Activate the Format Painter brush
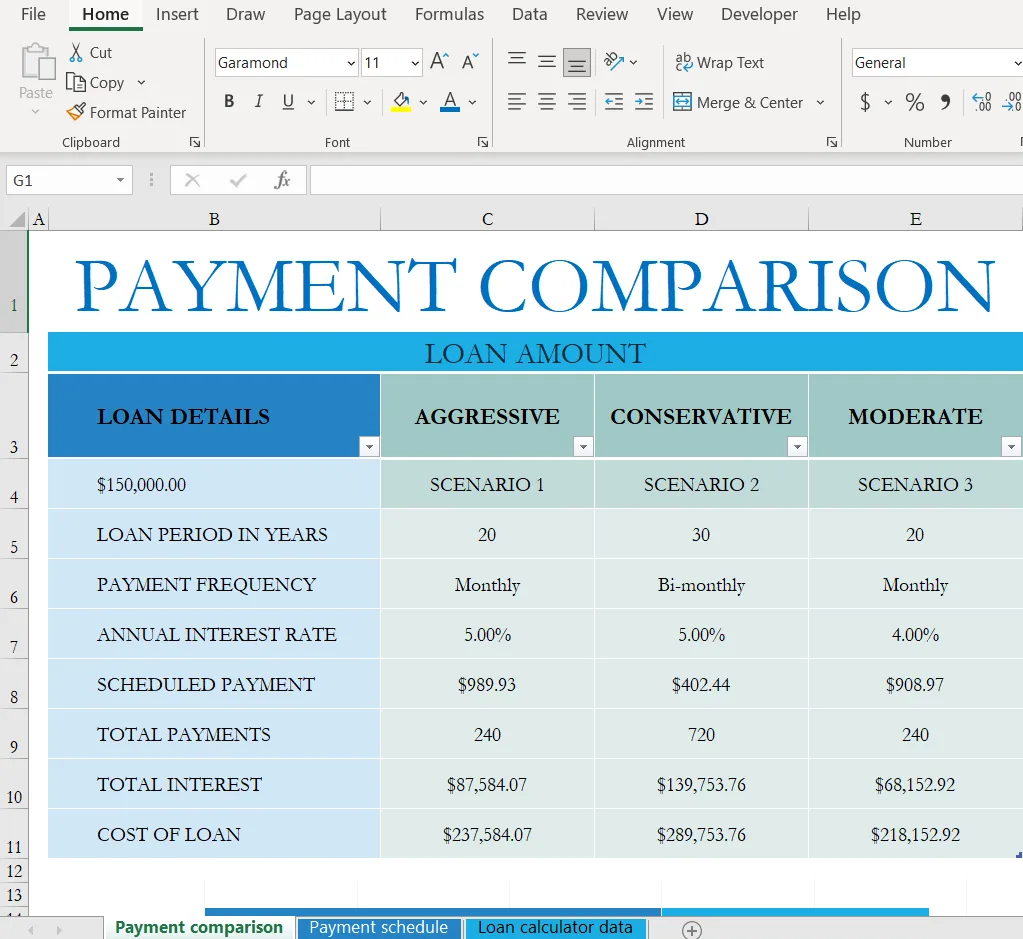The height and width of the screenshot is (939, 1023). 76,112
